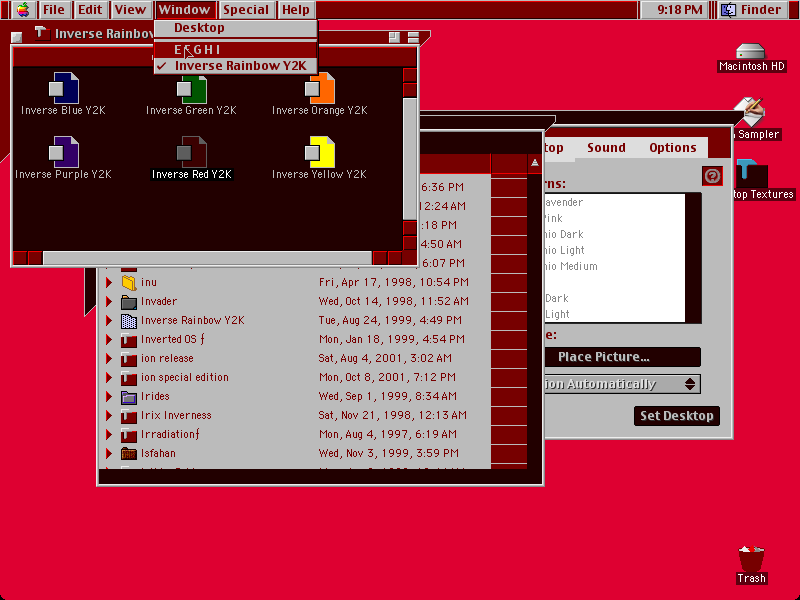Expand the Inverse Rainbow Y2K list row
Screen dimensions: 800x600
(109, 320)
